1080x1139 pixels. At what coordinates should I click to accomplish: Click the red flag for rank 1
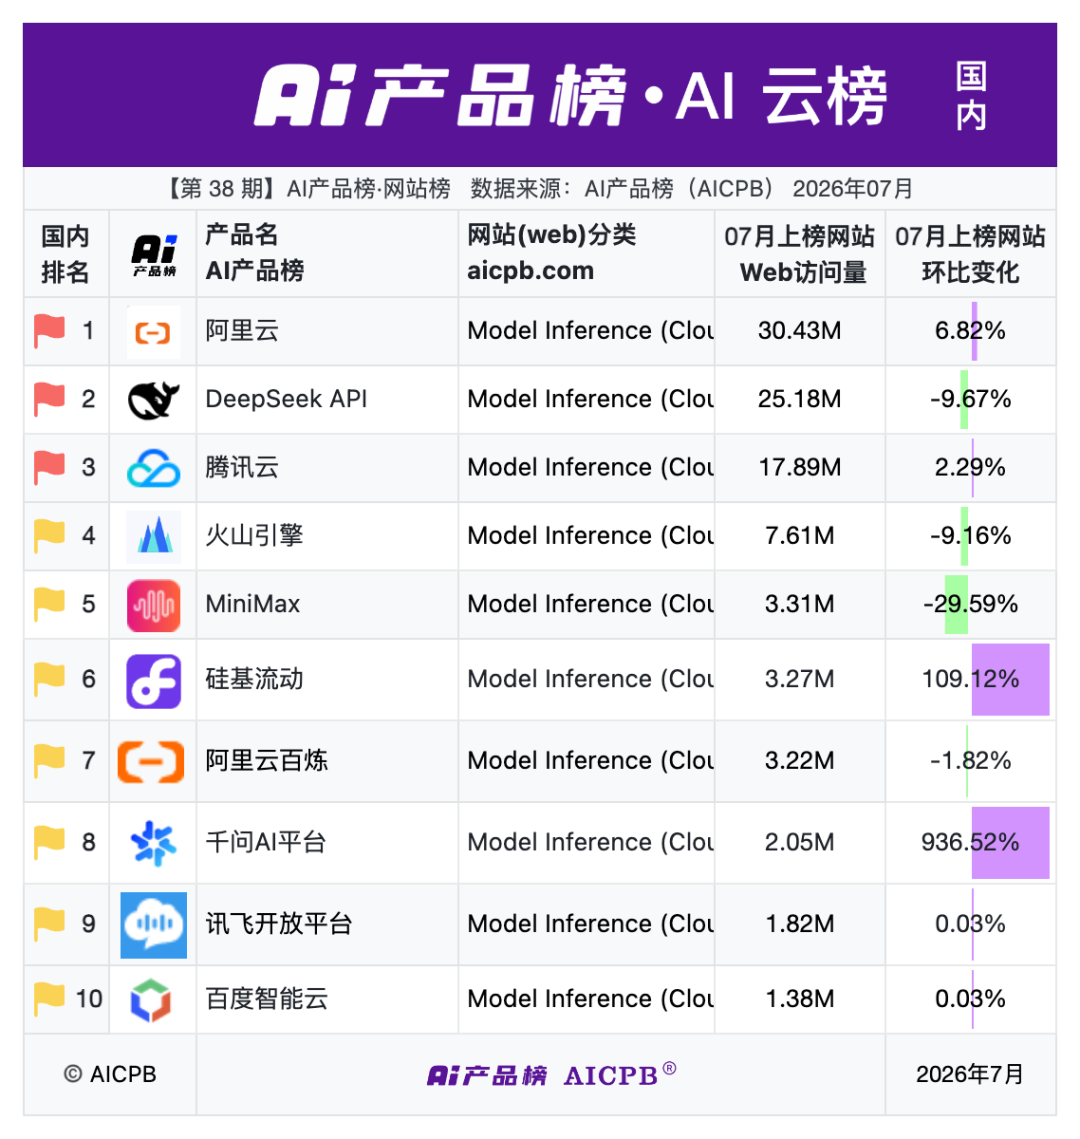pos(49,331)
